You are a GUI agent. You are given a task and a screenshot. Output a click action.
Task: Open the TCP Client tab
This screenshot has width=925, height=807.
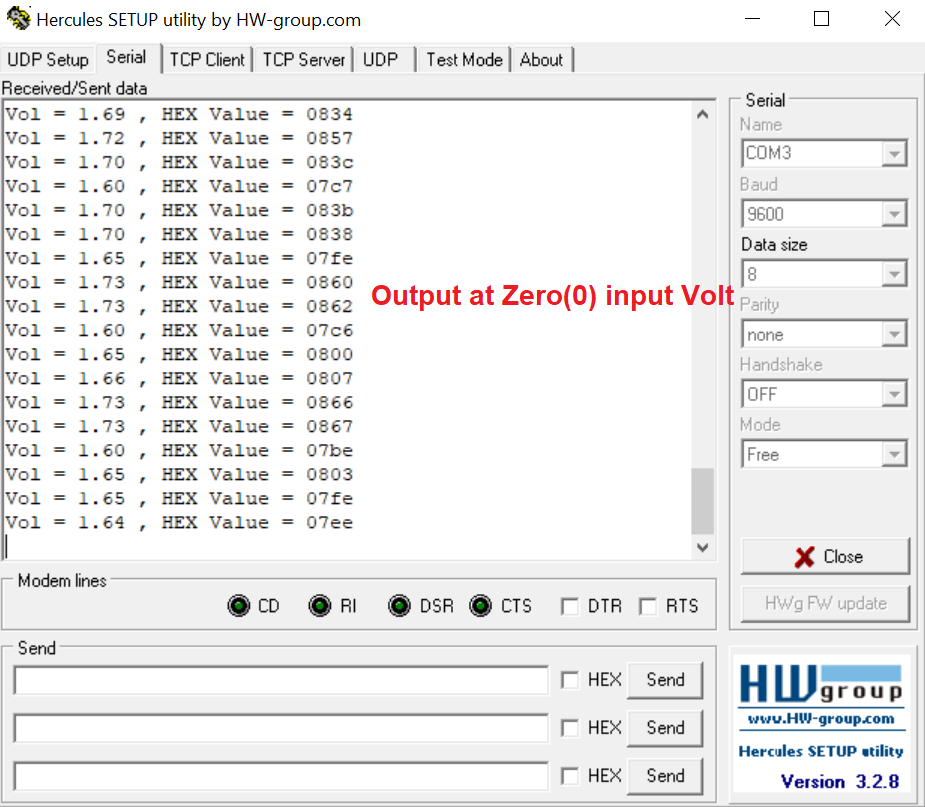click(207, 60)
